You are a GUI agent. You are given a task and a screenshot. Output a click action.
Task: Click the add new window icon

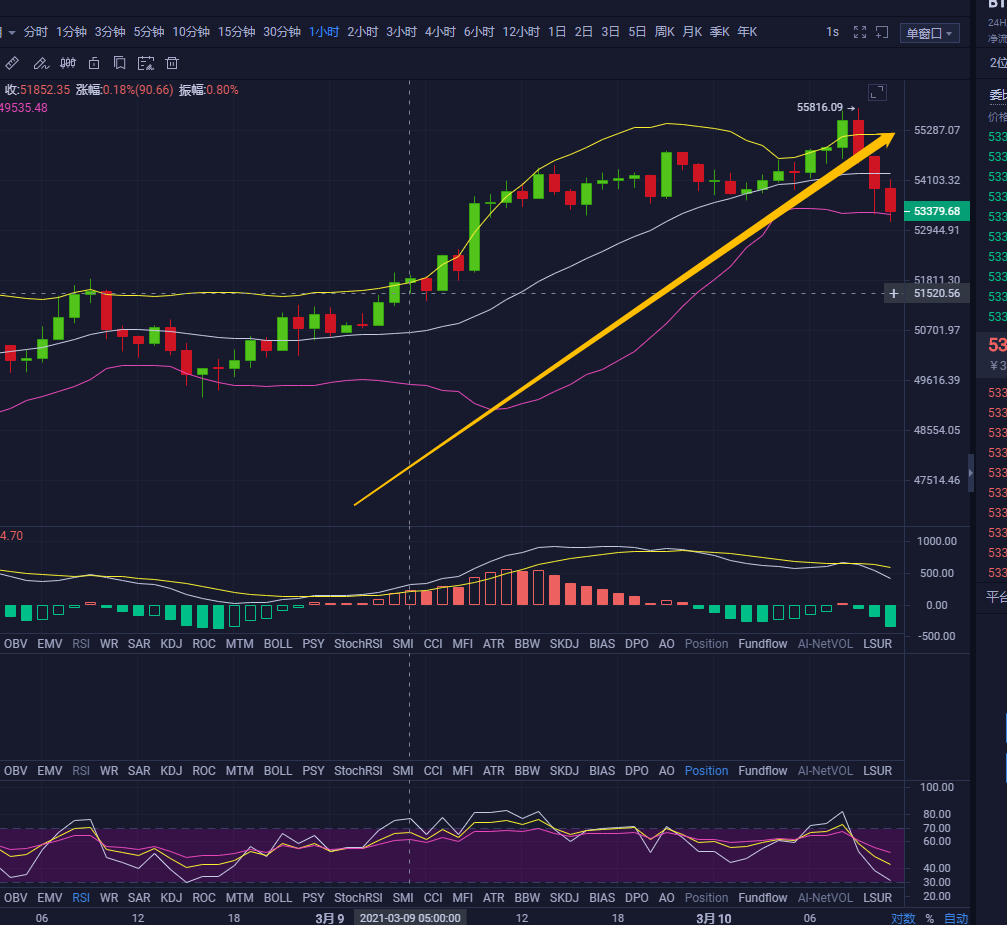[882, 32]
